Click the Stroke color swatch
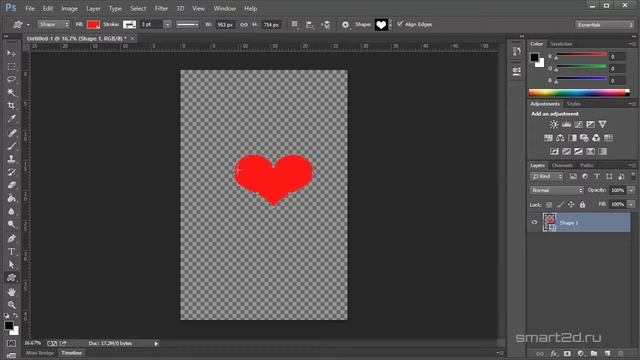Image resolution: width=640 pixels, height=360 pixels. coord(129,24)
